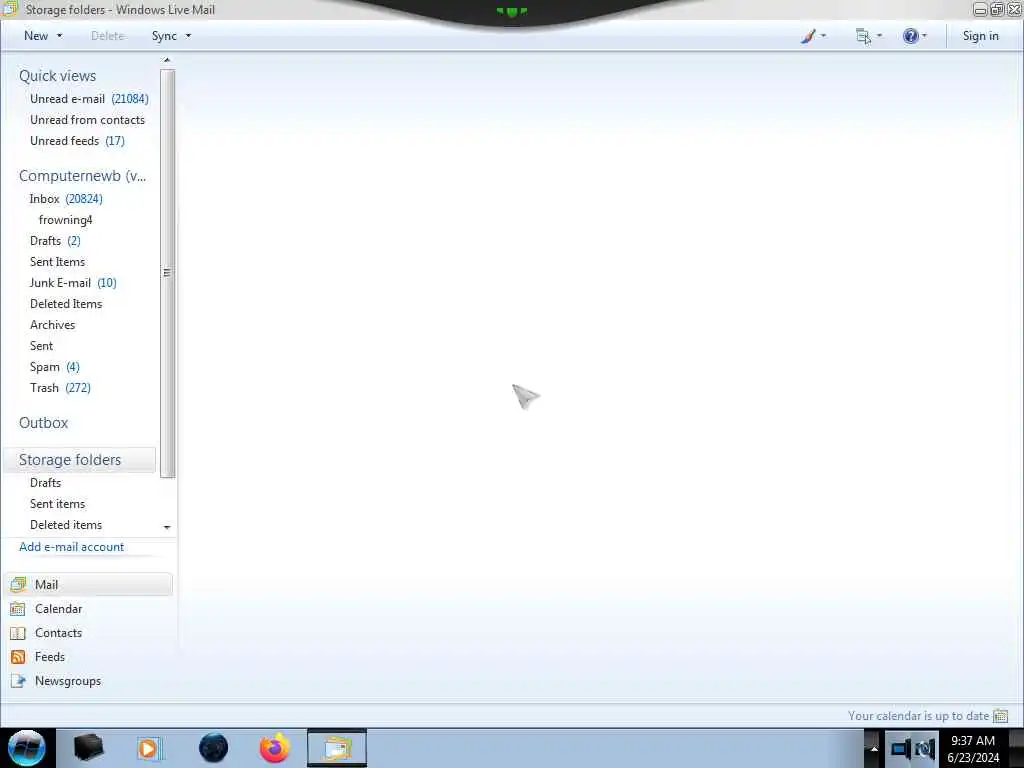Open the frowning4 subfolder
Viewport: 1024px width, 768px height.
coord(65,219)
